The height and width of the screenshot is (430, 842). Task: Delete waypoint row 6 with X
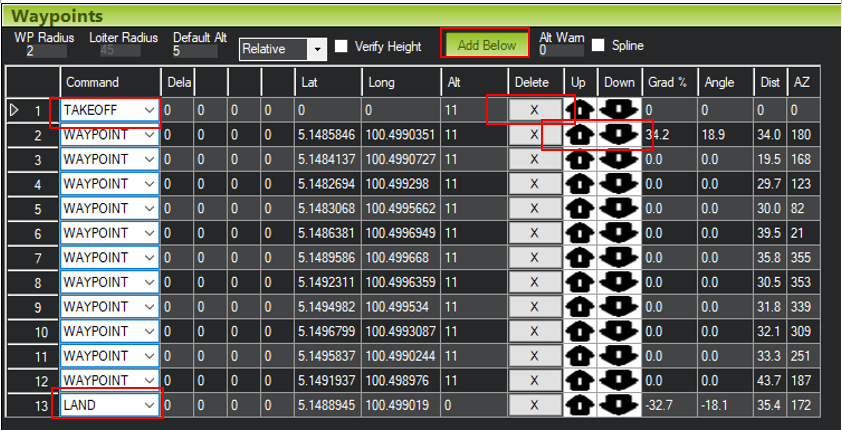(534, 233)
